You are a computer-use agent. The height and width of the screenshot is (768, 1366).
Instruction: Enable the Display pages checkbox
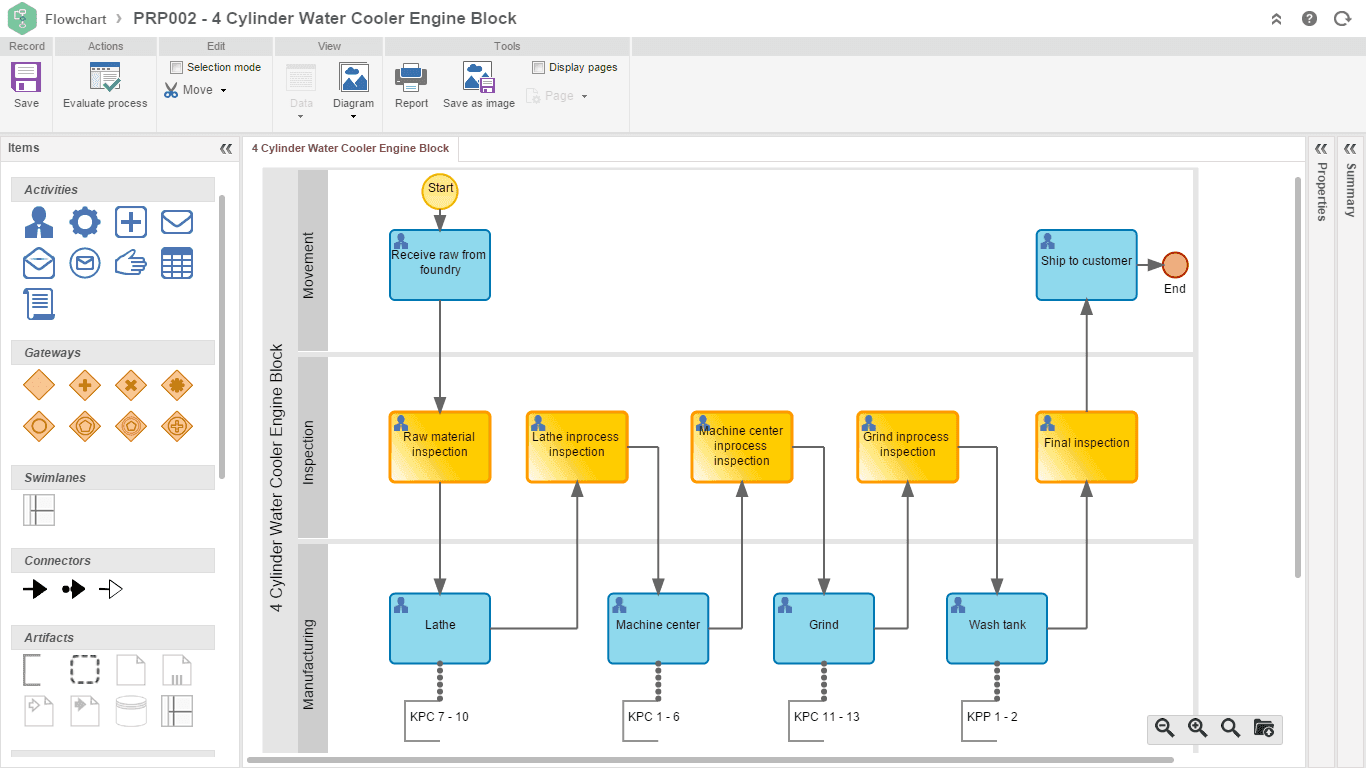[539, 67]
